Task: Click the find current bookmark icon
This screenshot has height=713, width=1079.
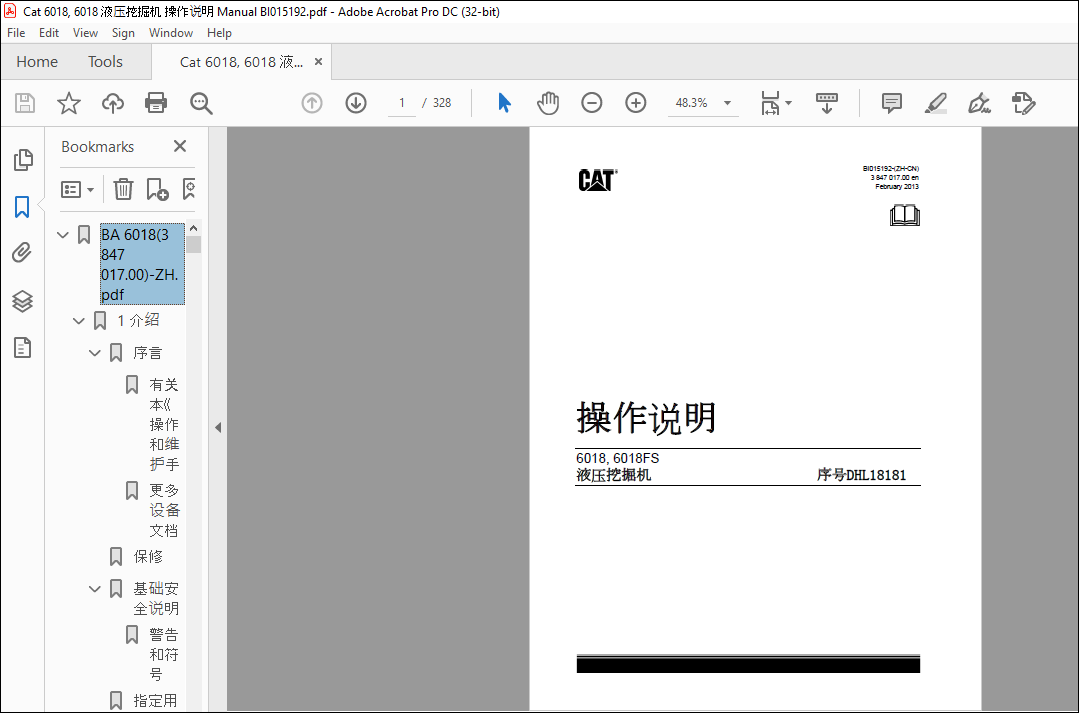Action: point(189,189)
